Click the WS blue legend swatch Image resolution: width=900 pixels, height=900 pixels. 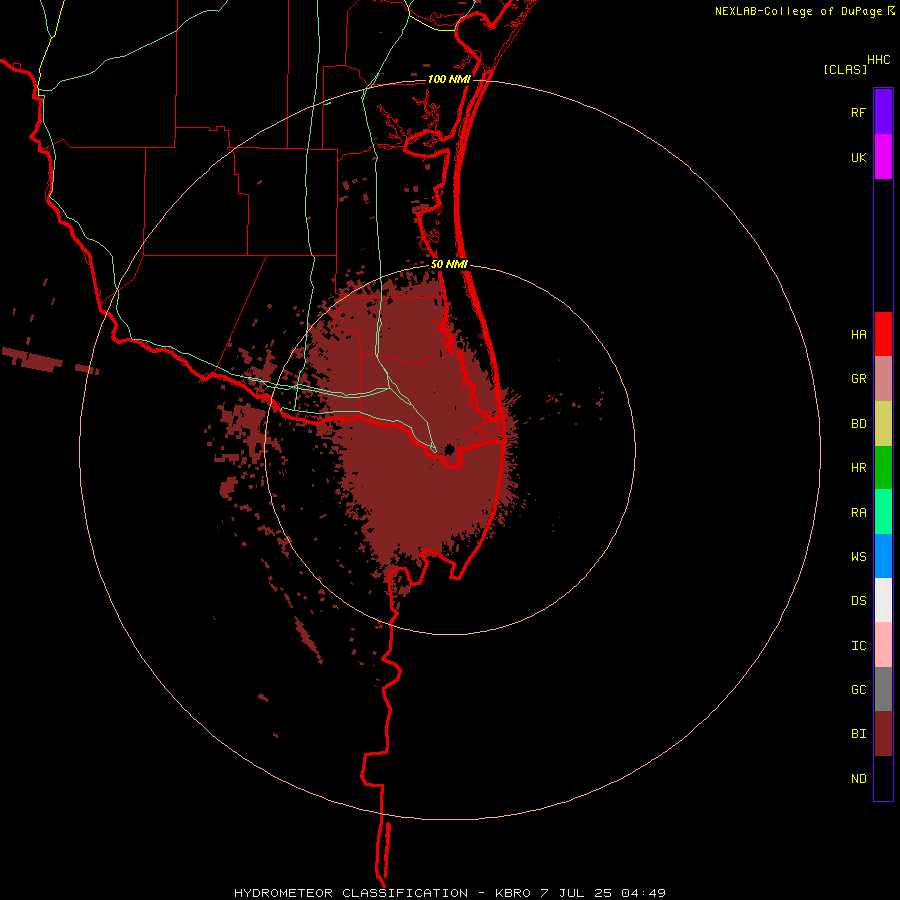click(x=883, y=556)
